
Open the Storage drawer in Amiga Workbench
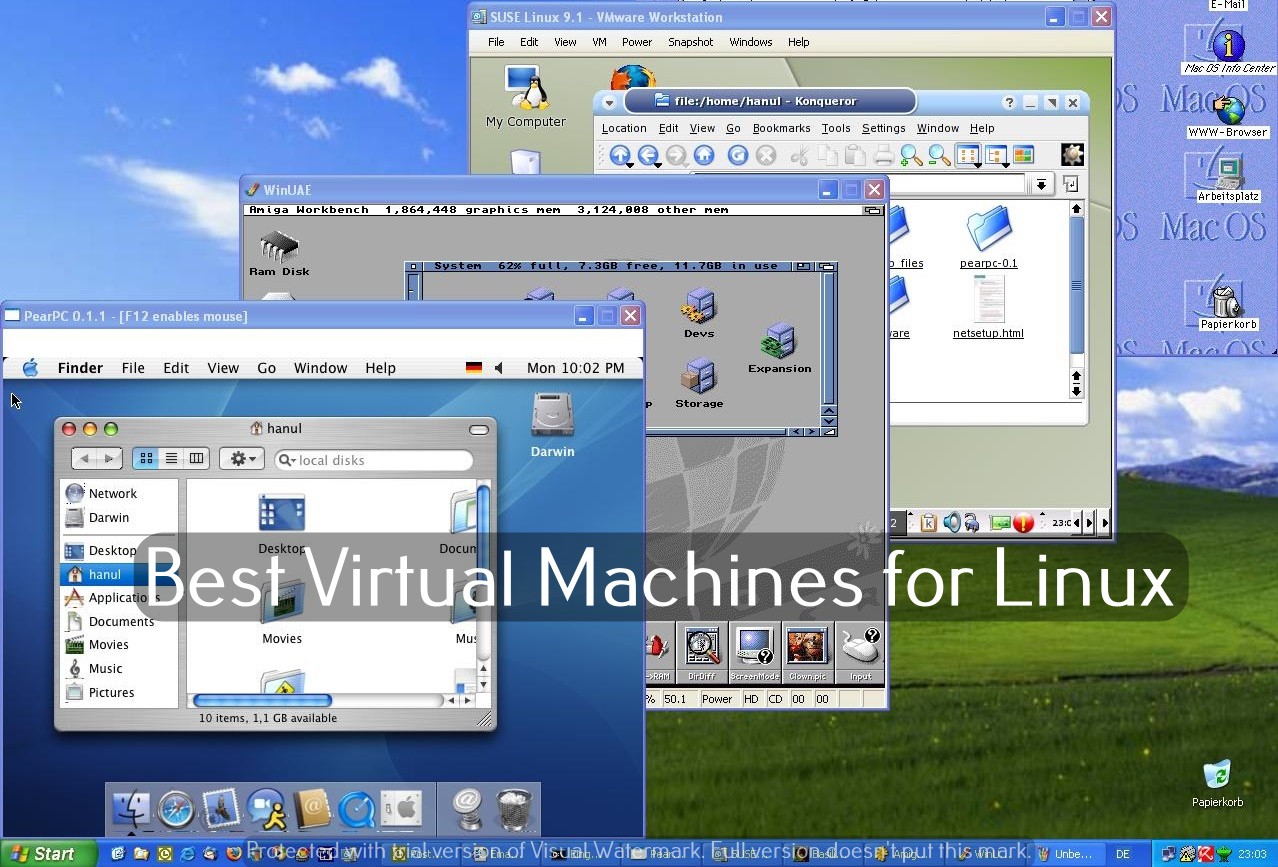pyautogui.click(x=699, y=383)
